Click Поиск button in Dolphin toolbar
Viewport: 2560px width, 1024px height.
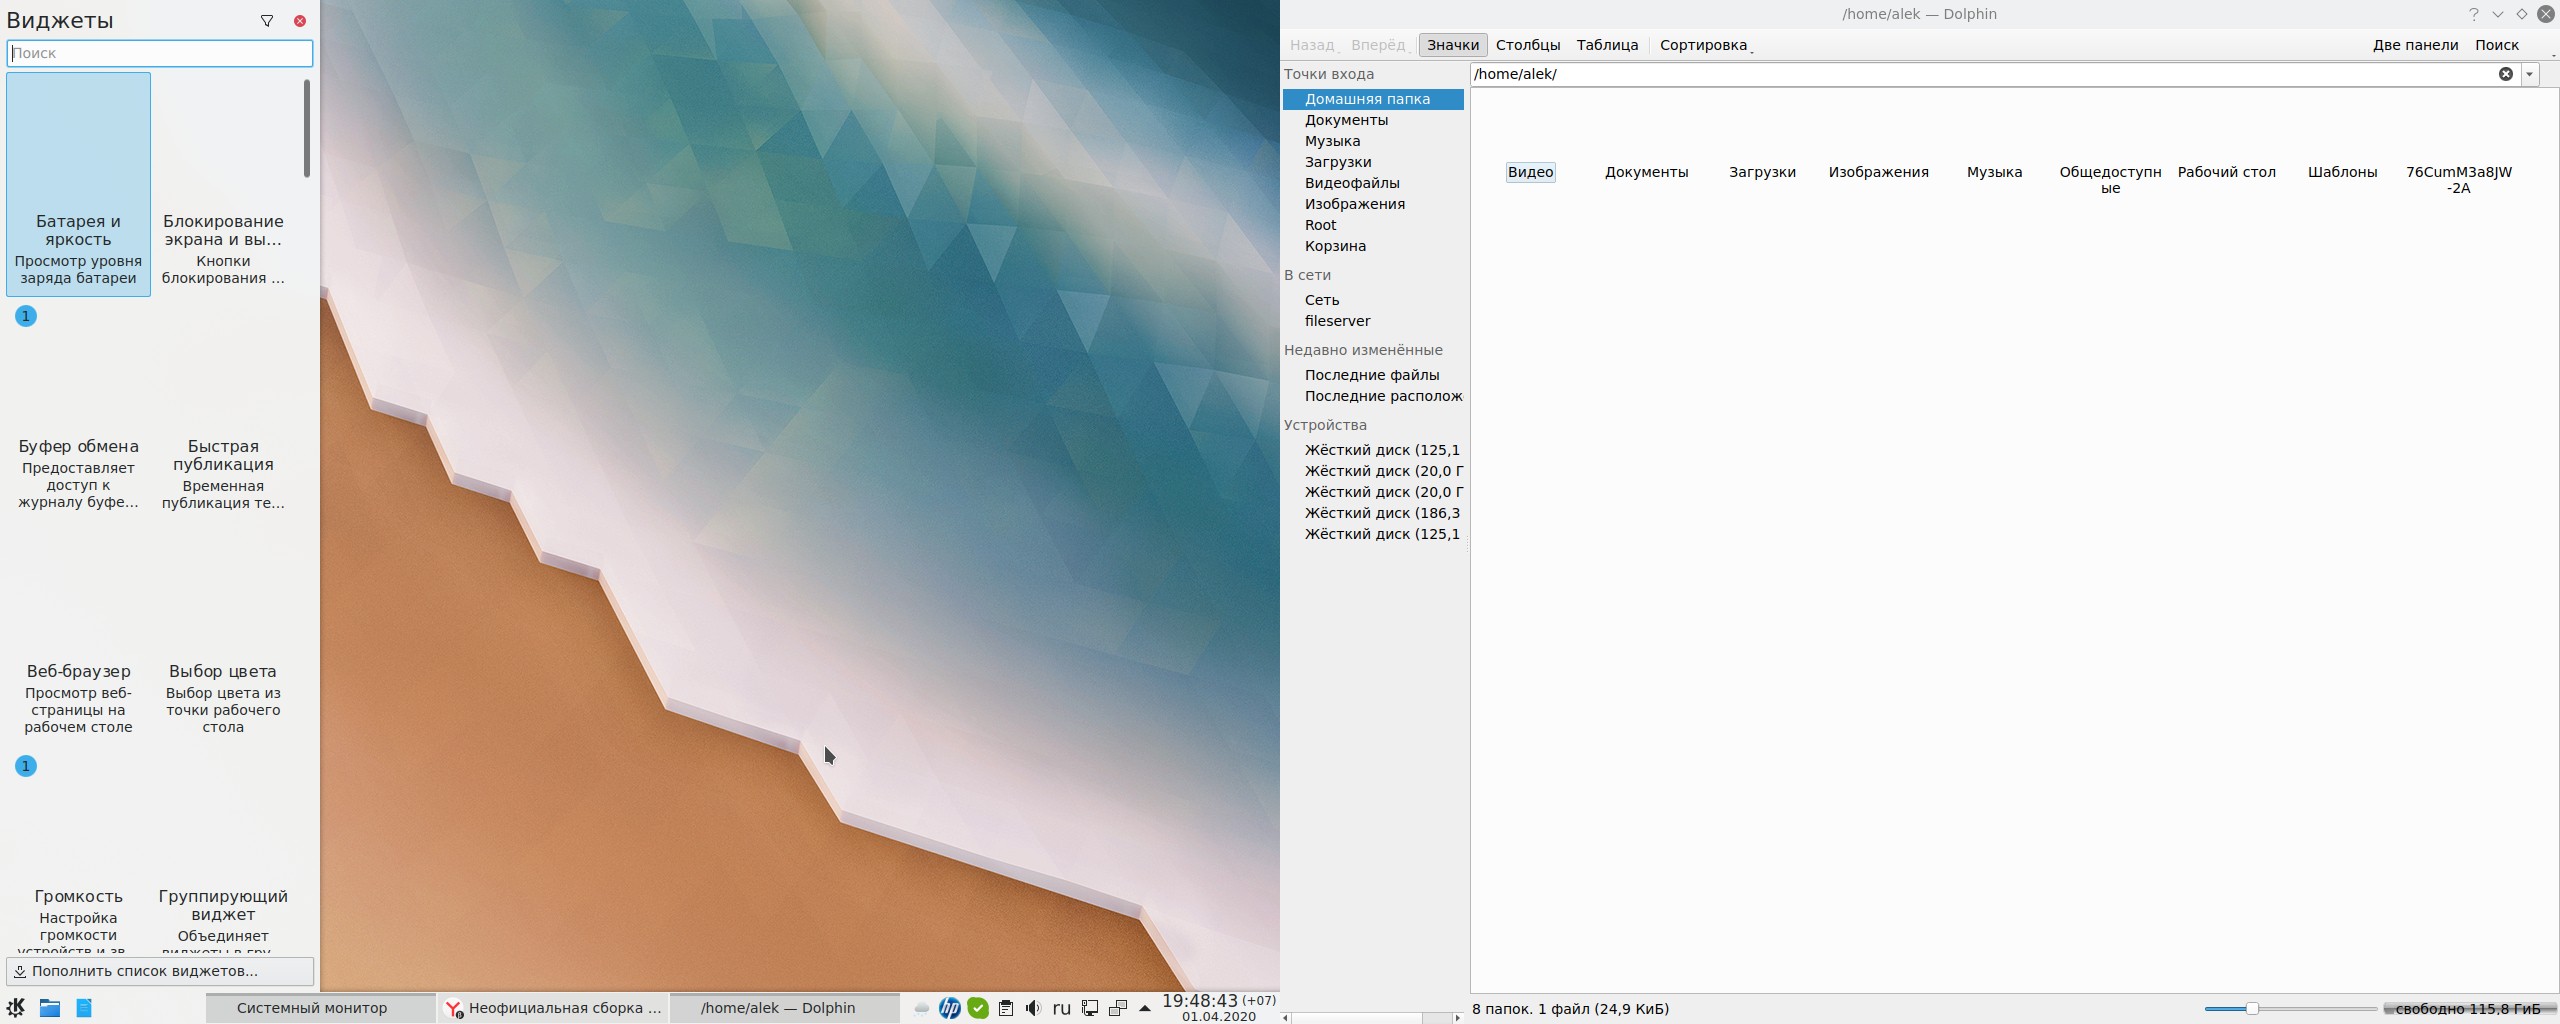2496,45
